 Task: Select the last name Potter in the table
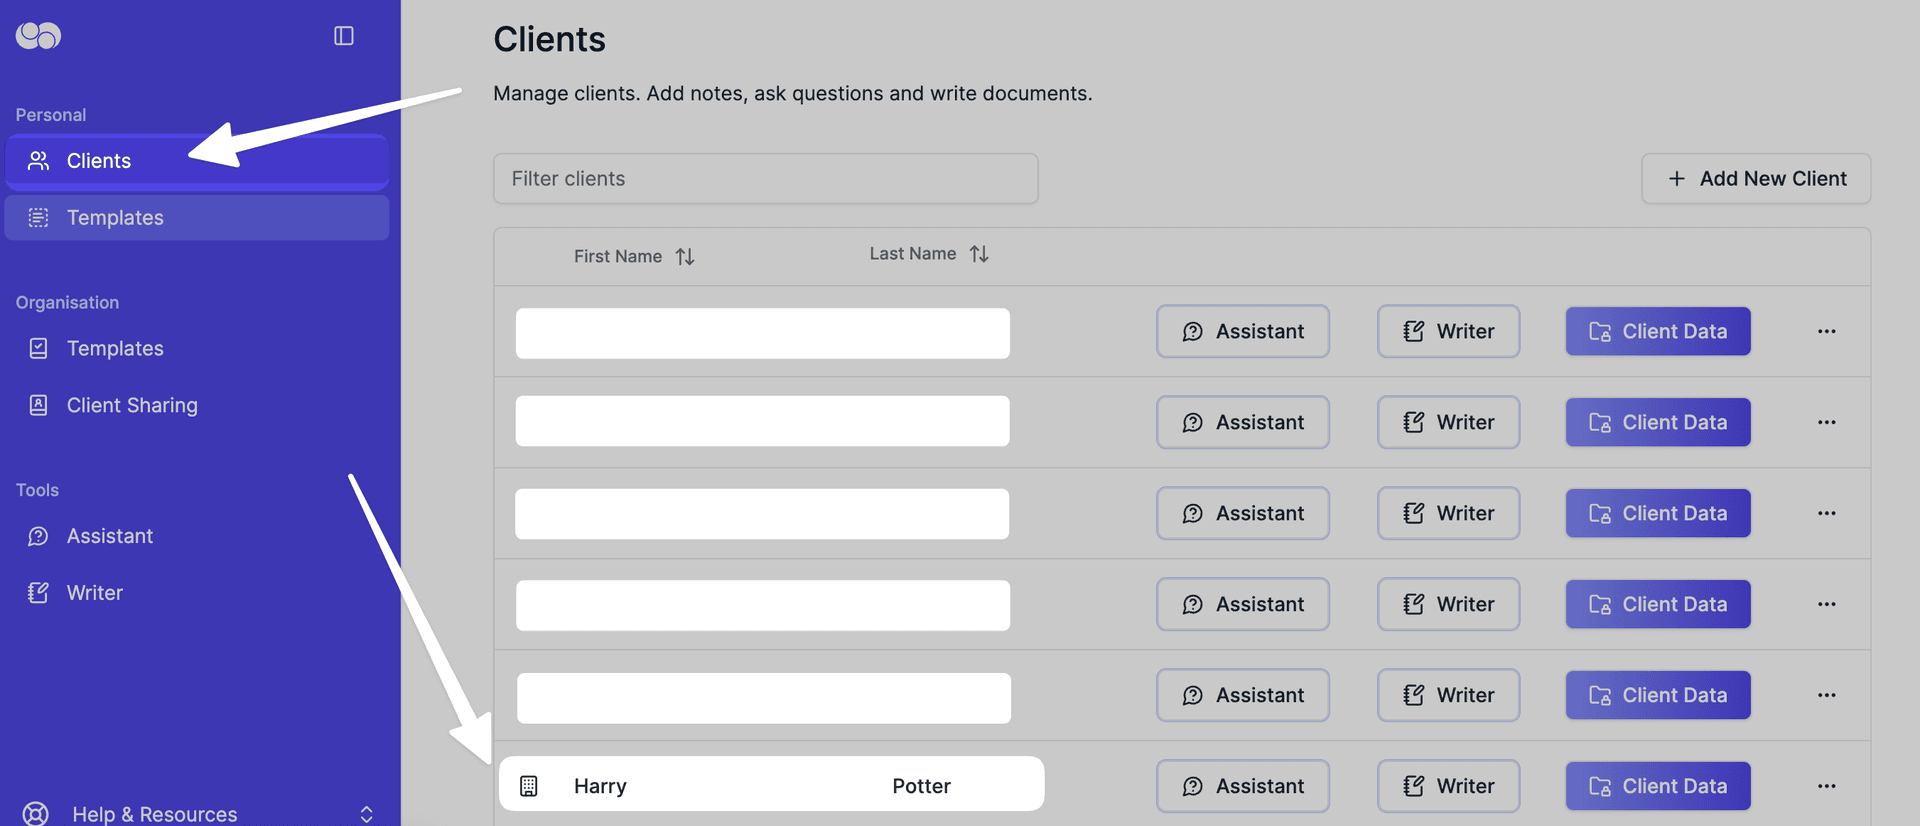pos(921,786)
